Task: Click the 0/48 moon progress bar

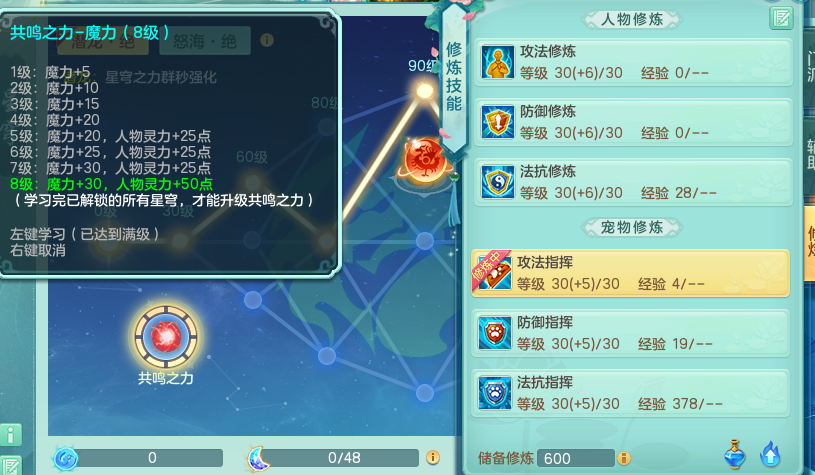Action: 345,458
